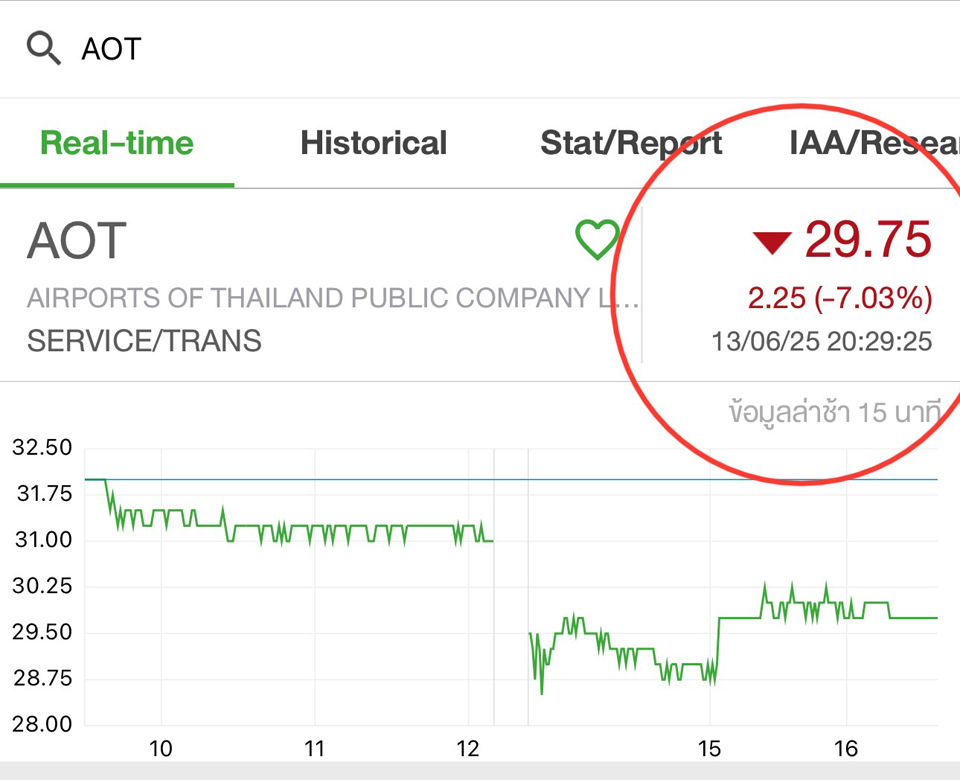The image size is (960, 780).
Task: Click the 28.00 y-axis label
Action: click(42, 724)
